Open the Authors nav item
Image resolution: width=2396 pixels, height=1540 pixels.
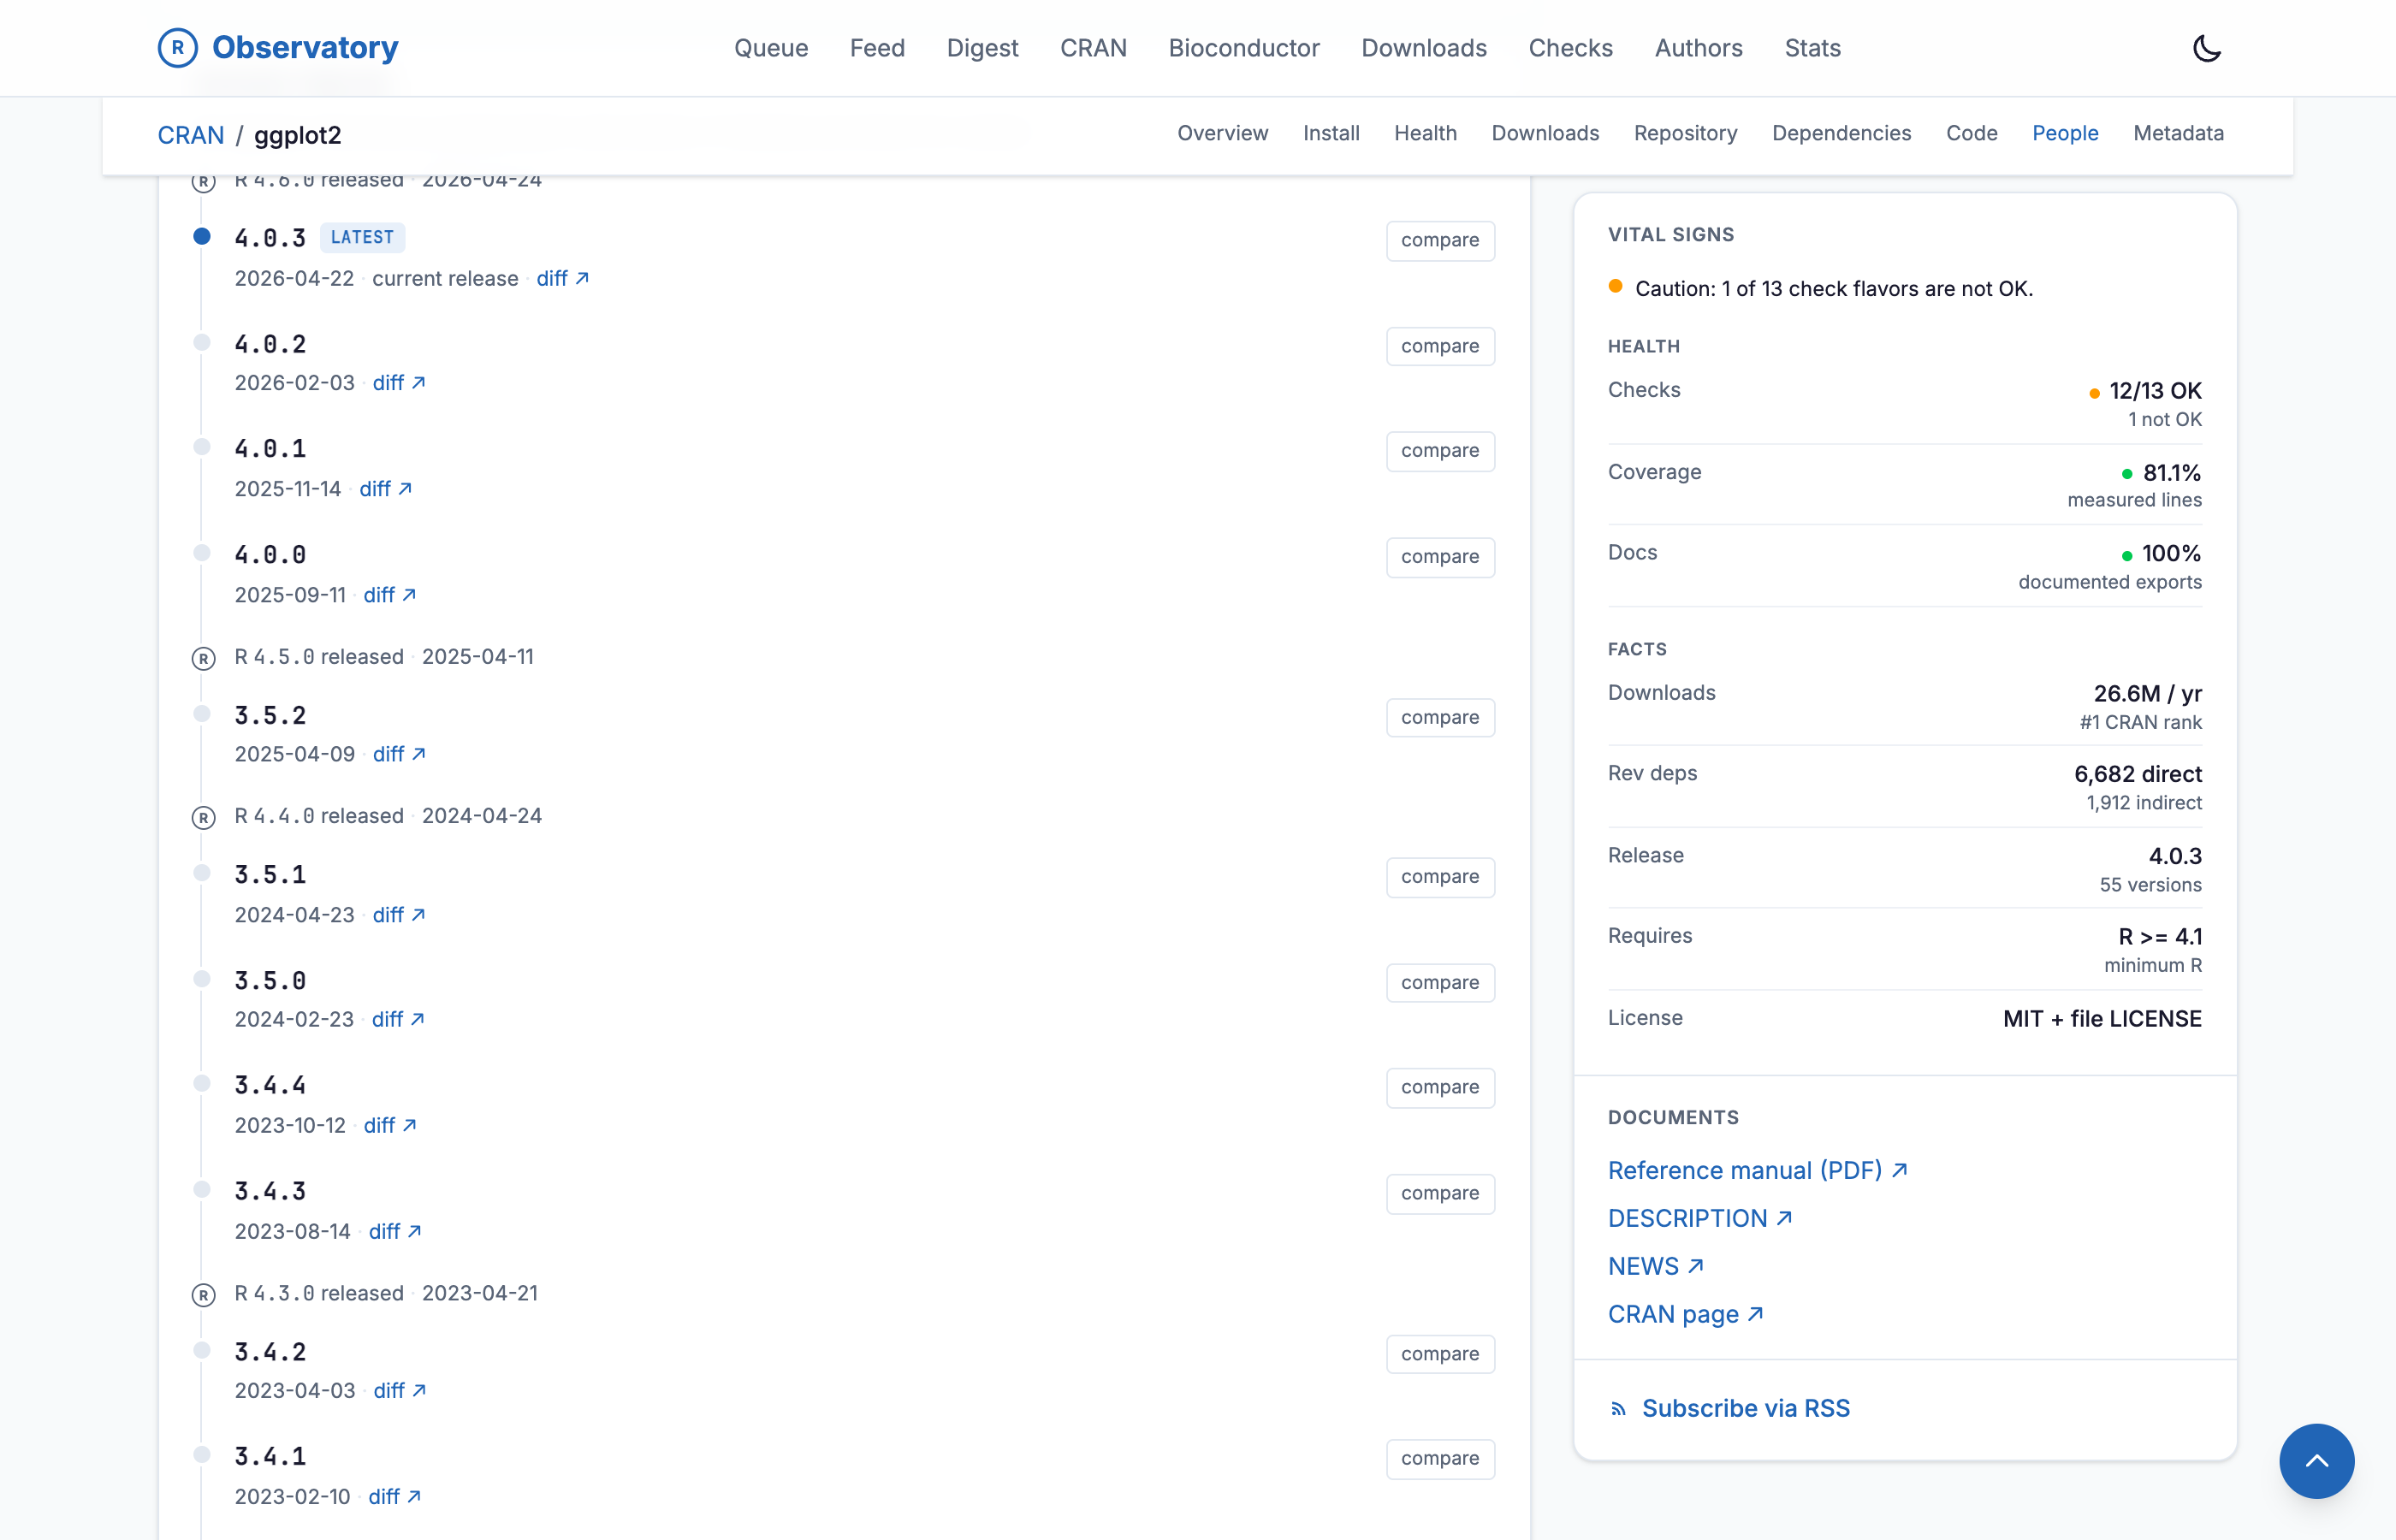coord(1698,48)
